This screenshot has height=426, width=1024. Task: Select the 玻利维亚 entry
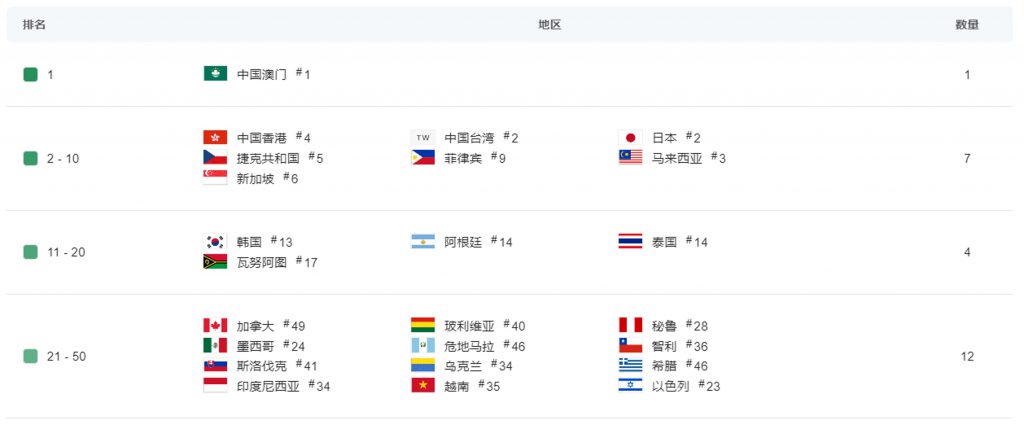point(469,326)
